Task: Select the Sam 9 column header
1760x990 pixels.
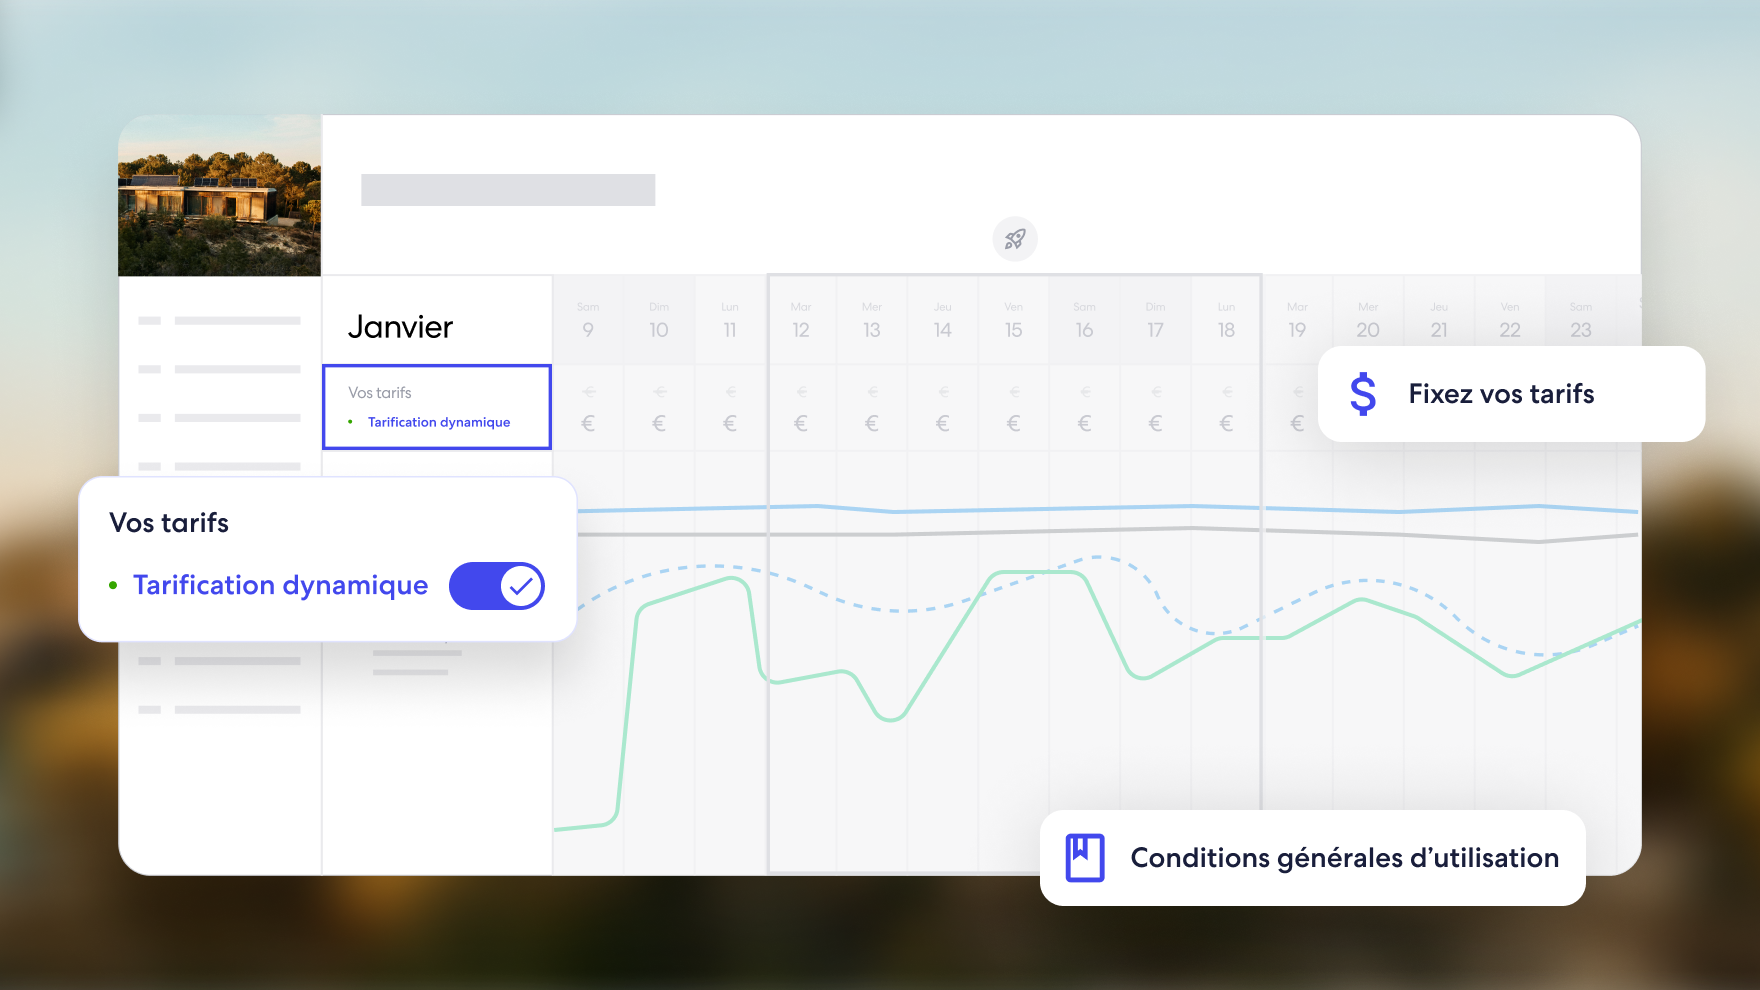Action: point(589,320)
